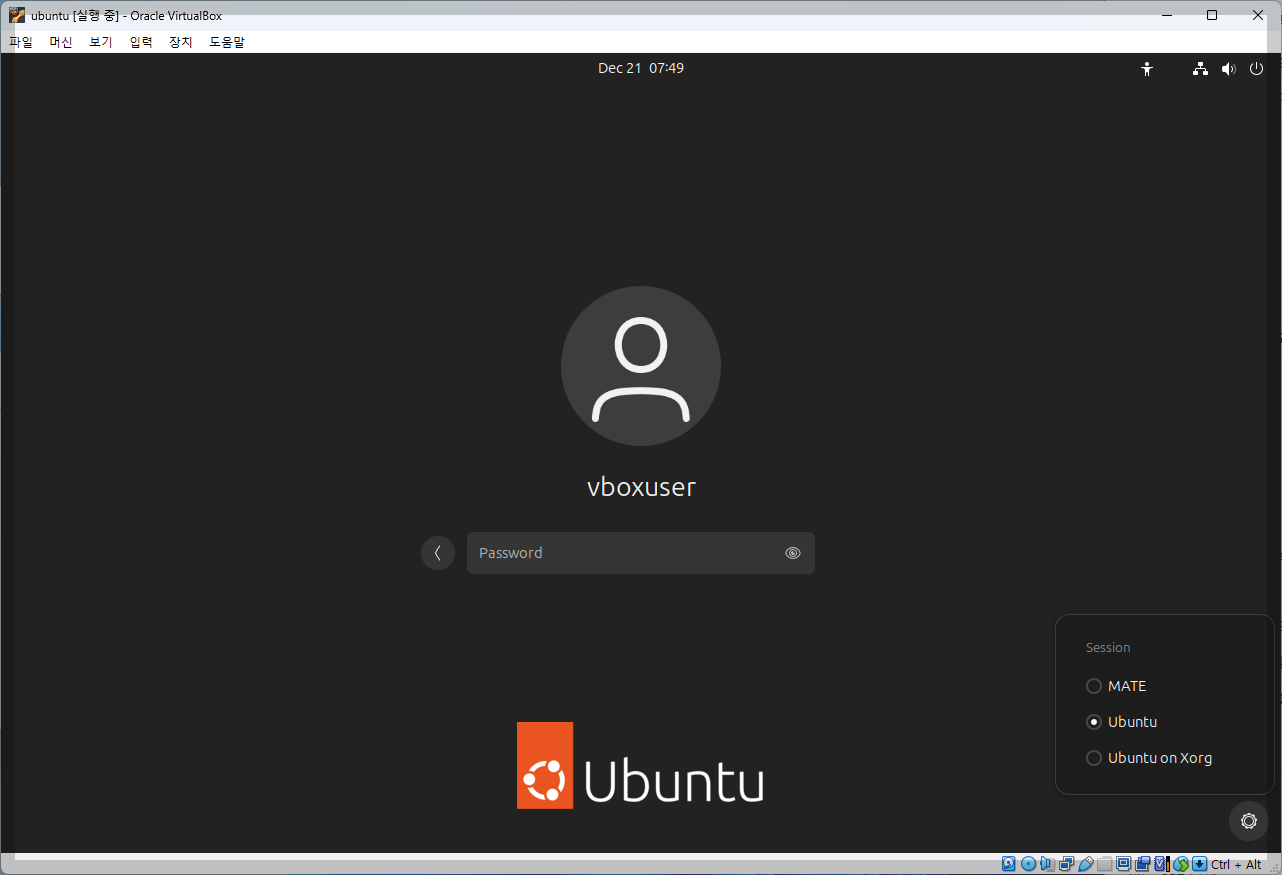Open the 파일 menu
Screen dimensions: 1282x875
pos(21,42)
